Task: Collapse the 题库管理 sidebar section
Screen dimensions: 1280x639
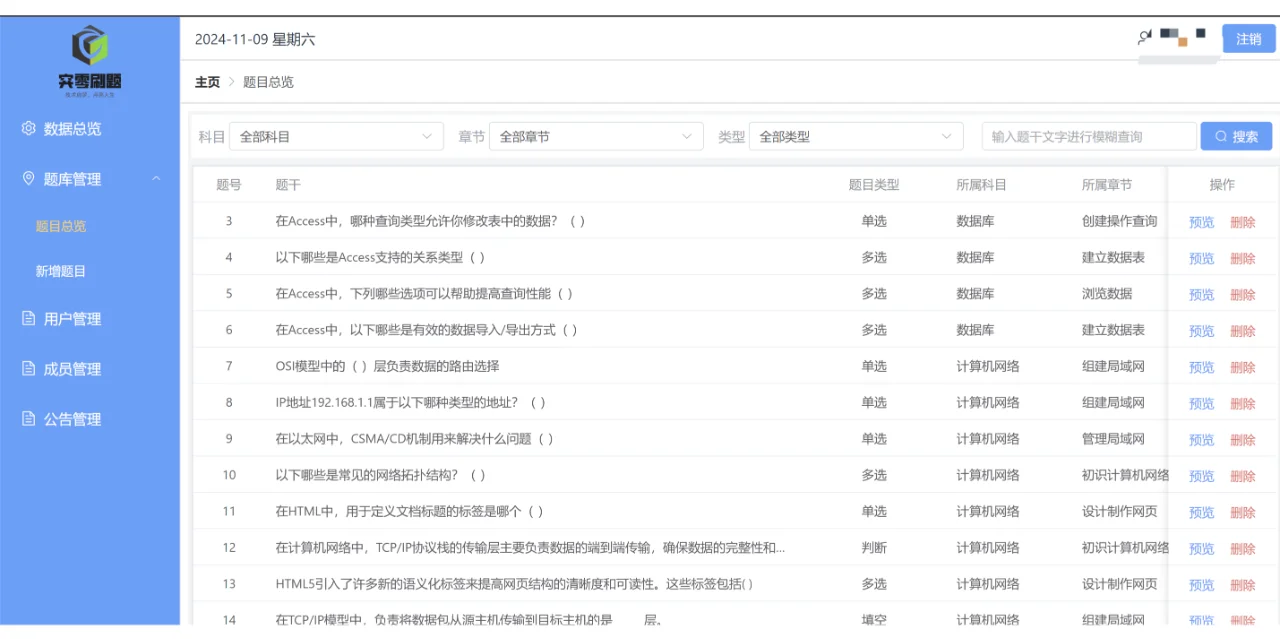Action: pyautogui.click(x=156, y=179)
